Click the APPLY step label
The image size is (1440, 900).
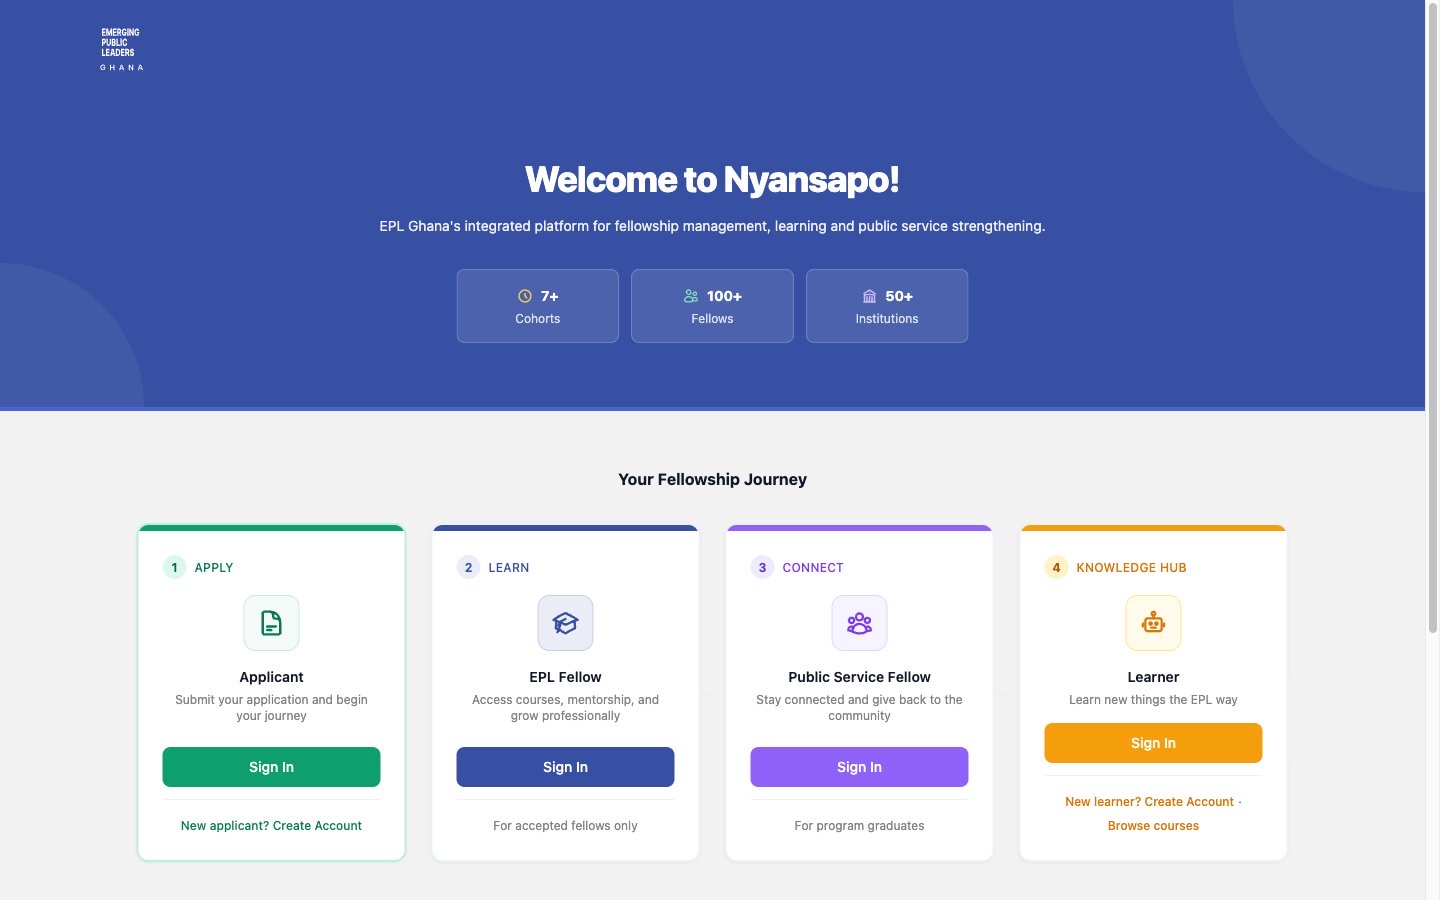pyautogui.click(x=214, y=567)
